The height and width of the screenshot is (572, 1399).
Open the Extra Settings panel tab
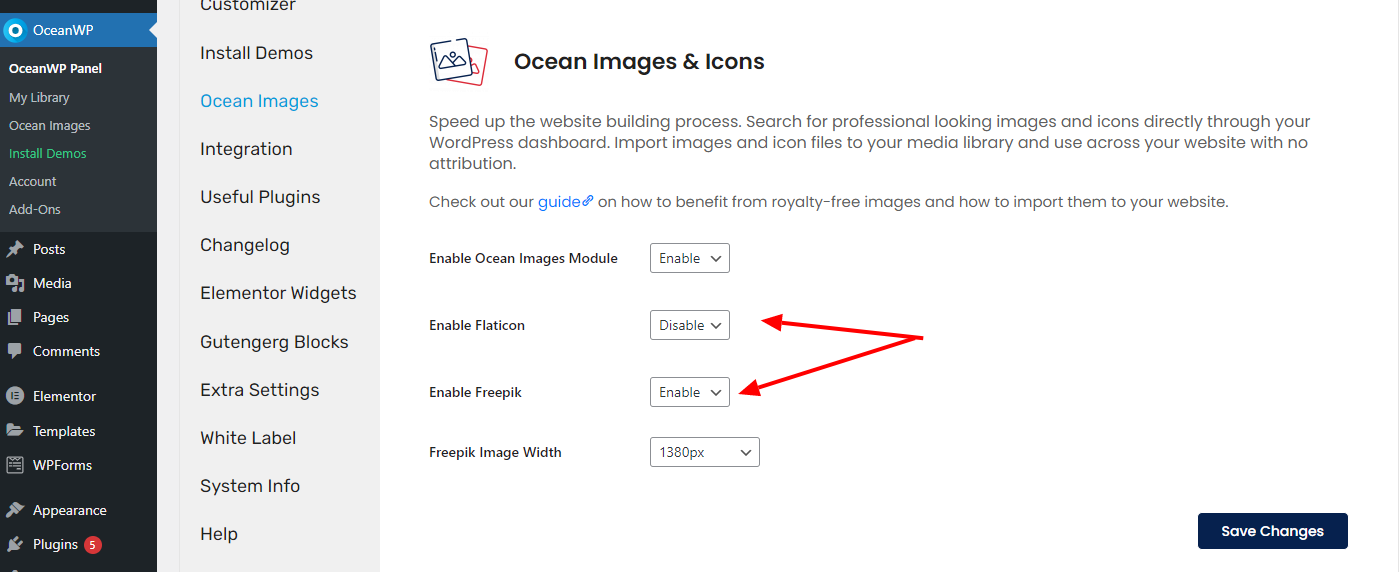tap(260, 390)
